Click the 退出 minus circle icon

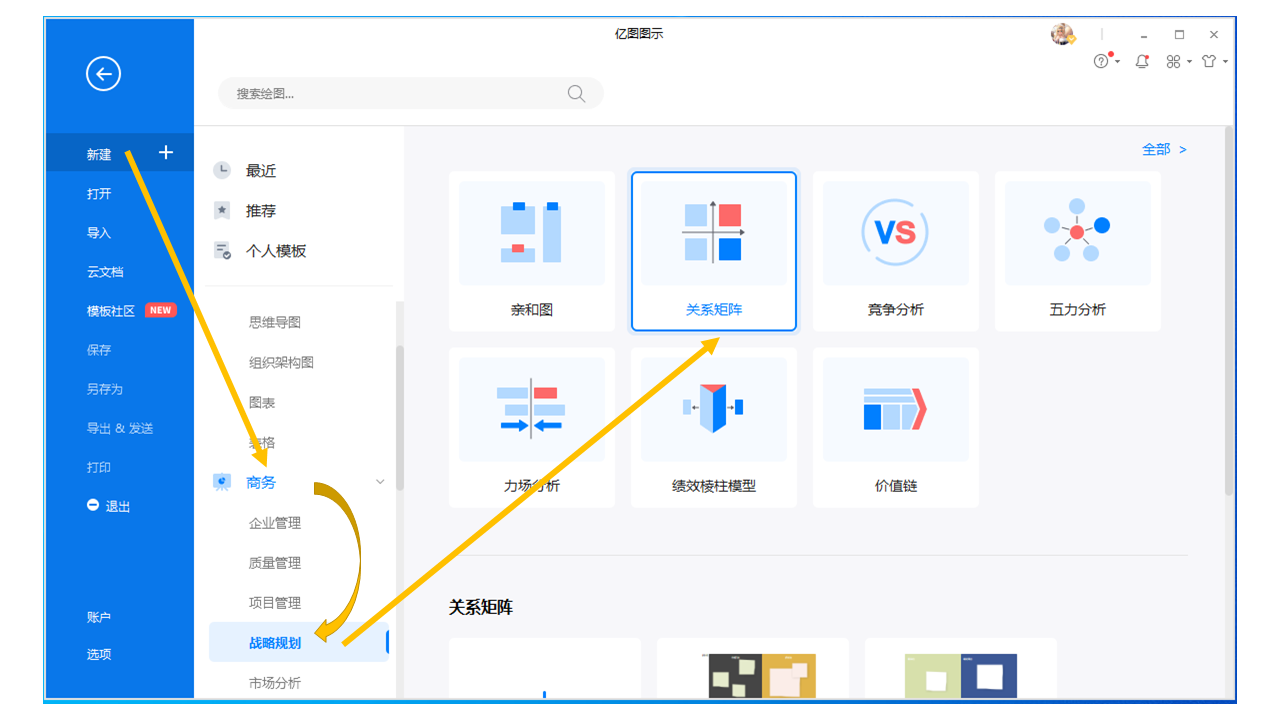(93, 505)
